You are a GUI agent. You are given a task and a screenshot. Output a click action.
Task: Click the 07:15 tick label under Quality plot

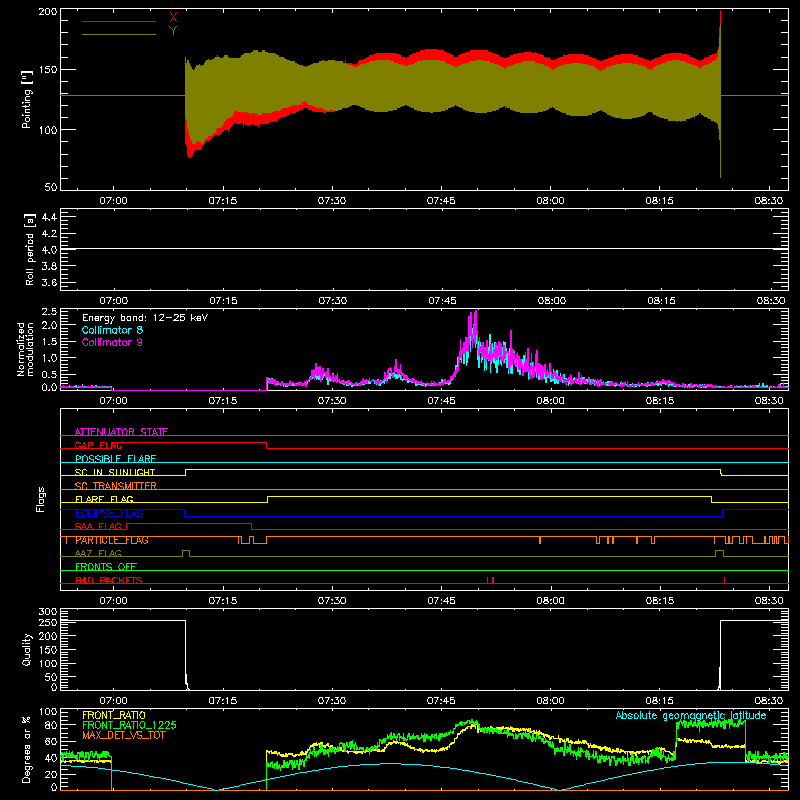[223, 701]
